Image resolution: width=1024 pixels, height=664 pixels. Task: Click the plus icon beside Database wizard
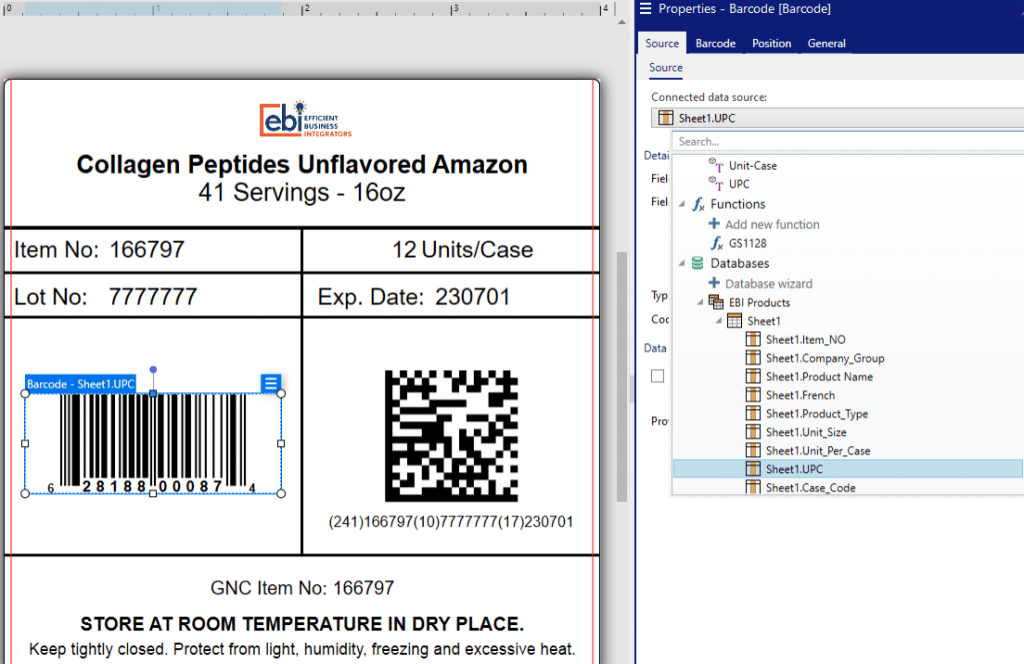click(x=714, y=283)
